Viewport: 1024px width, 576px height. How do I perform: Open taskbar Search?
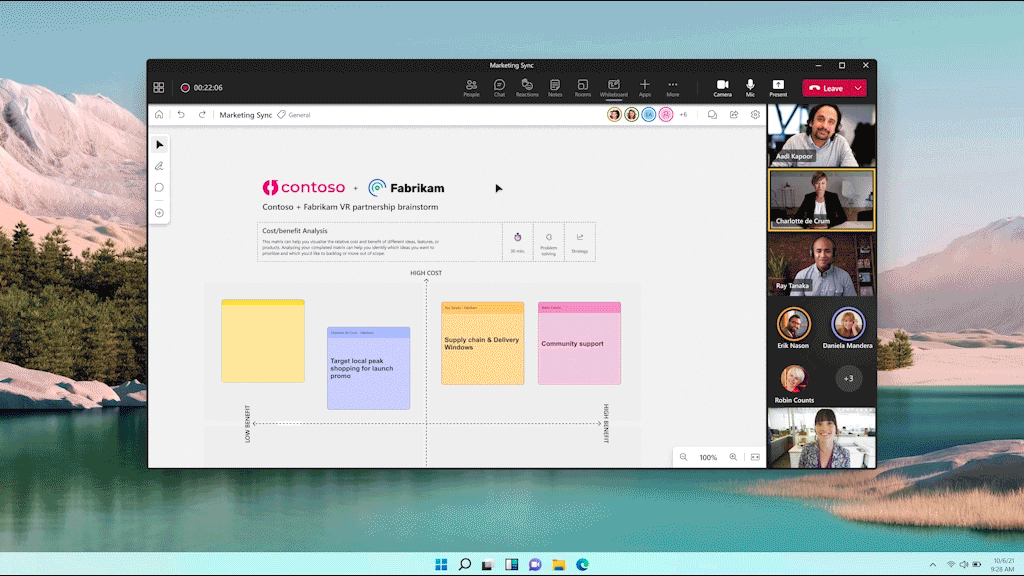click(x=465, y=564)
